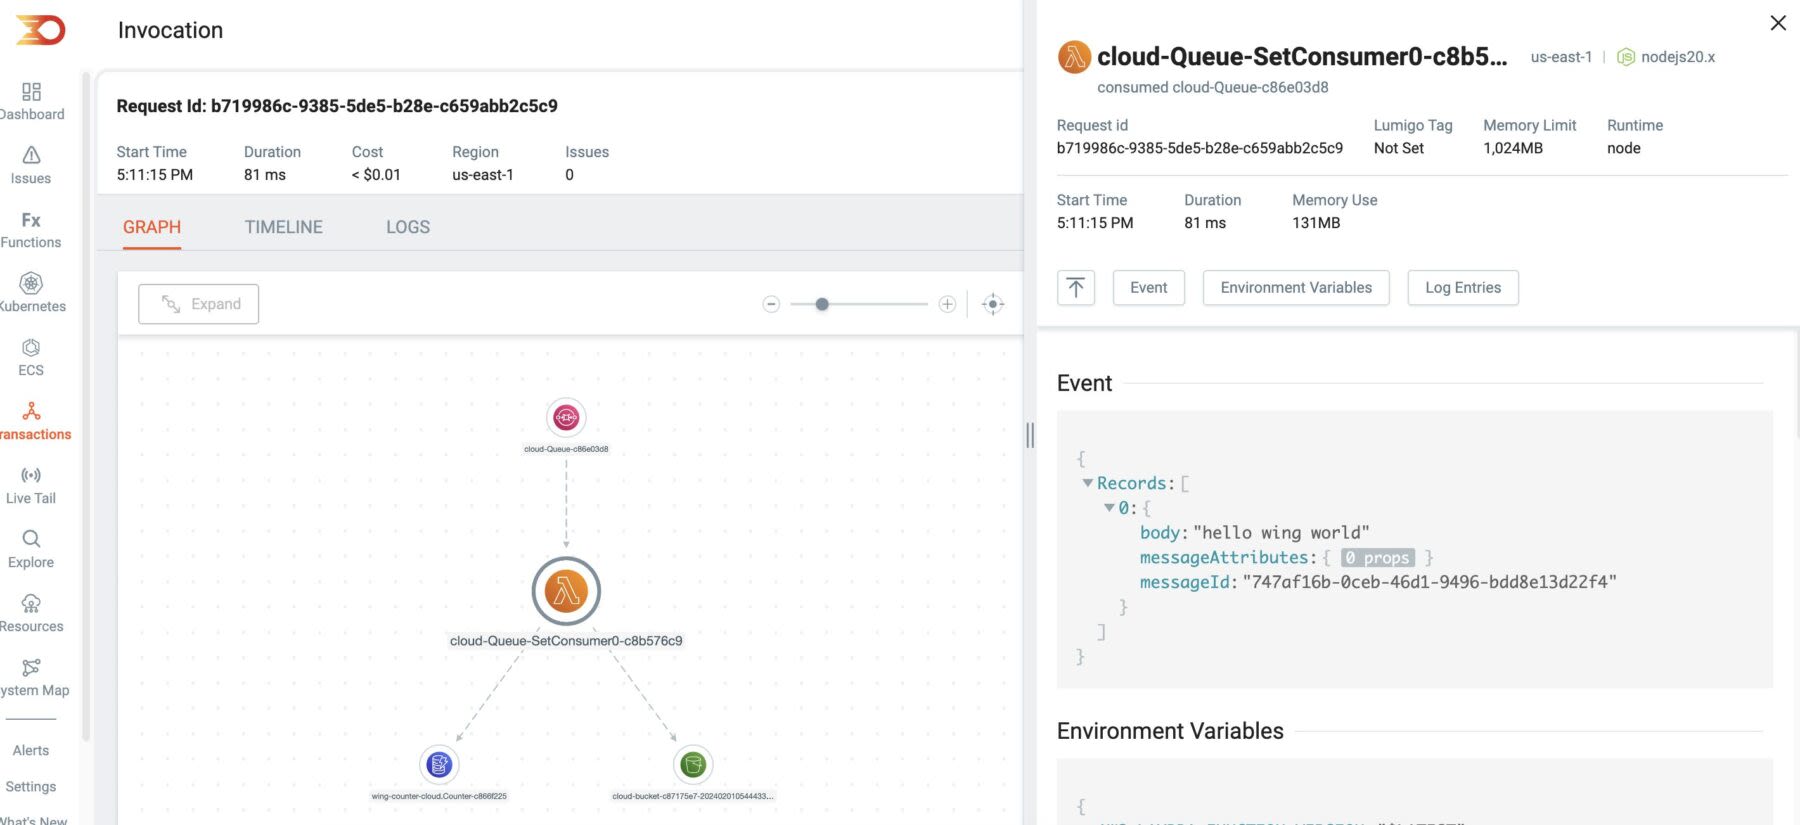Switch to the TIMELINE tab
Screen dimensions: 1800x825
click(284, 227)
